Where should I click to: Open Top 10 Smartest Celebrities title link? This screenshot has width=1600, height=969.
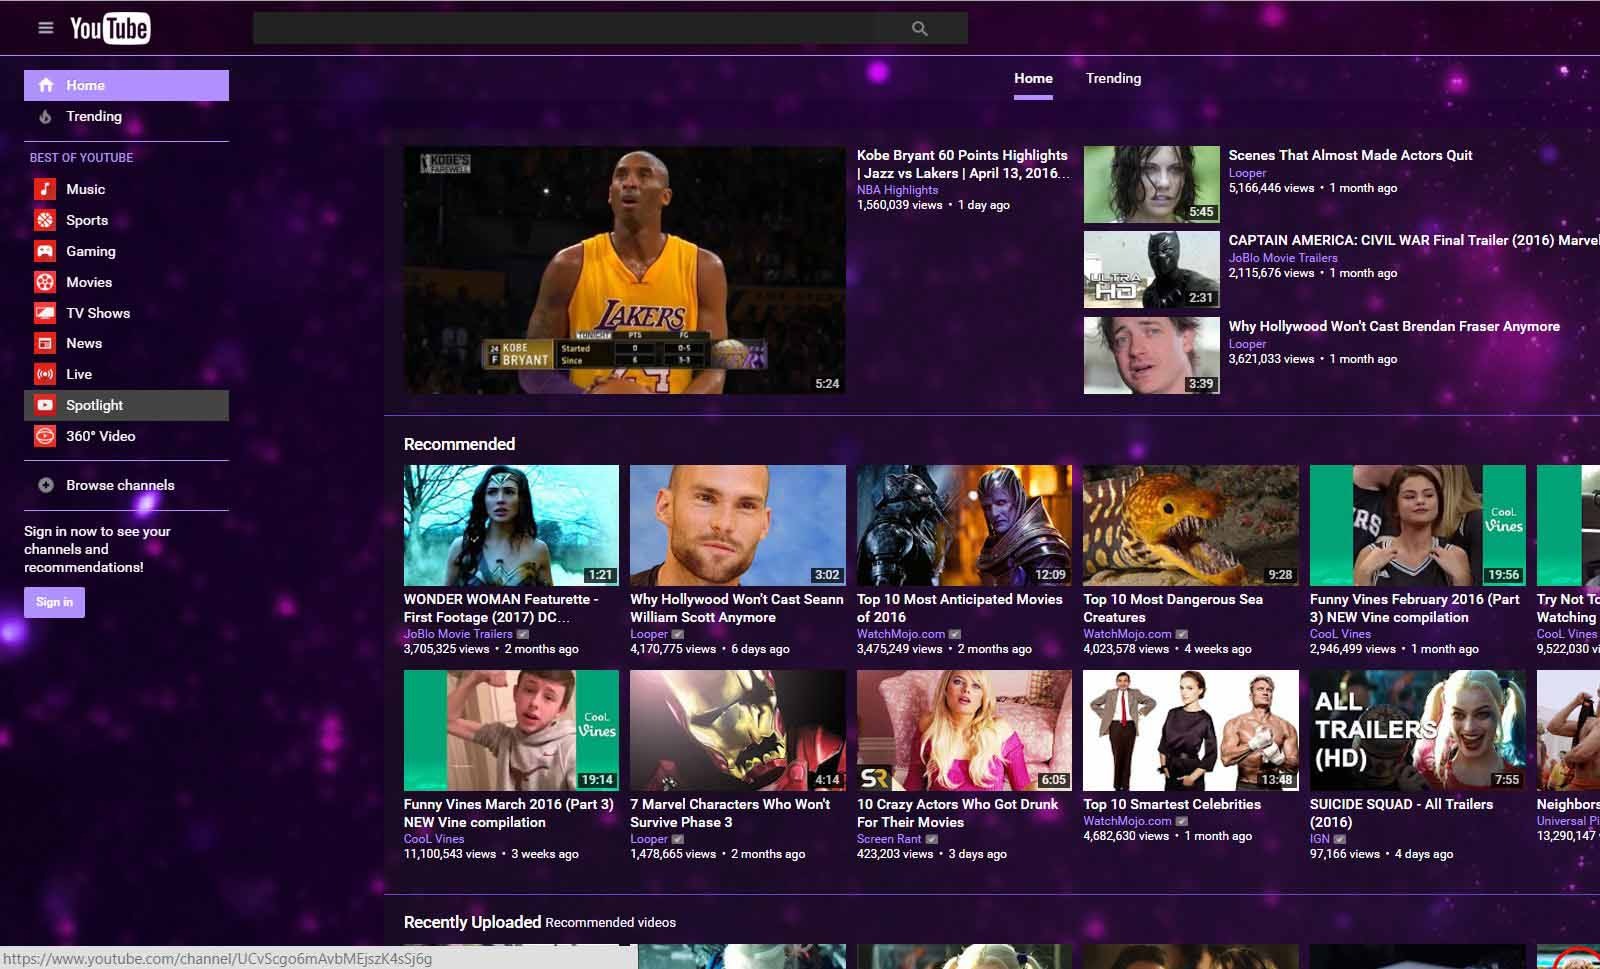click(1172, 804)
